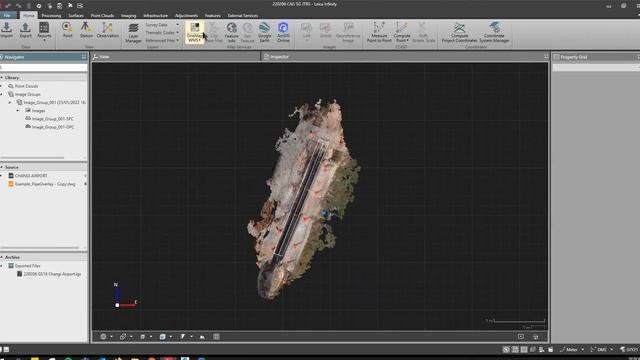Switch to the Adjustments ribbon tab
Screen dimensions: 640x360
click(186, 16)
